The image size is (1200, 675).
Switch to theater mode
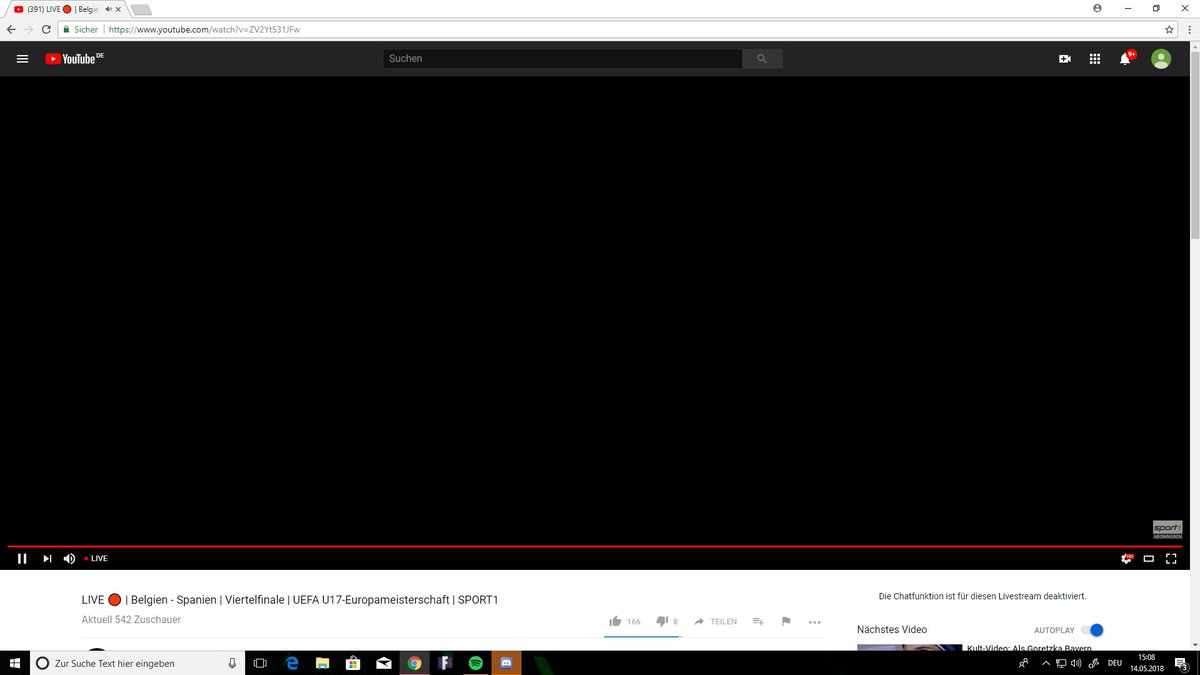pos(1149,558)
